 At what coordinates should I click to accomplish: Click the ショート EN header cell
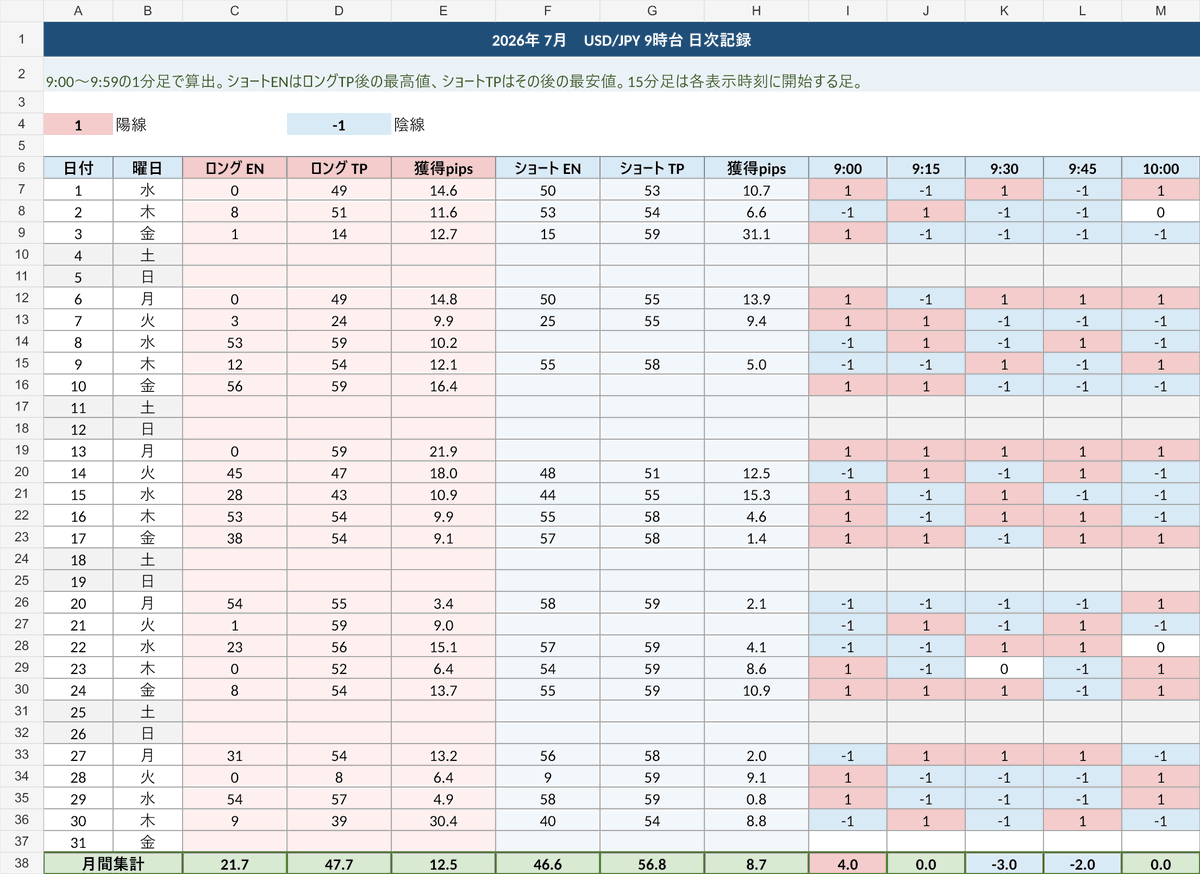pos(548,168)
